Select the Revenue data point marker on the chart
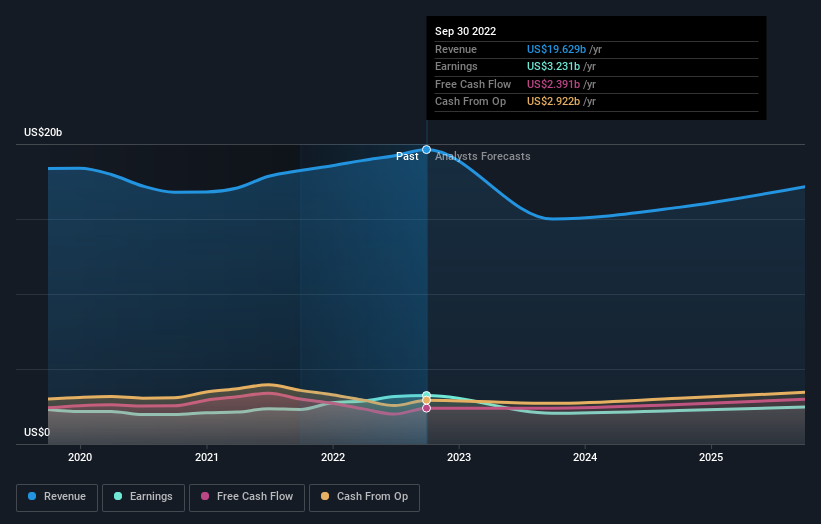Screen dimensions: 821x524 click(x=427, y=150)
